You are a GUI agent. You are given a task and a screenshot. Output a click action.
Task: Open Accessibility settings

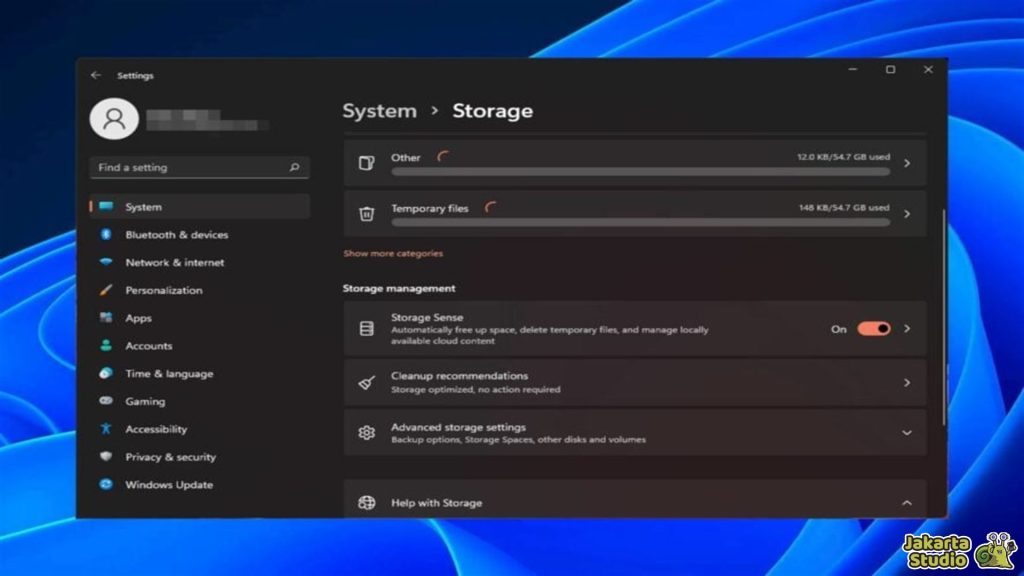coord(156,429)
